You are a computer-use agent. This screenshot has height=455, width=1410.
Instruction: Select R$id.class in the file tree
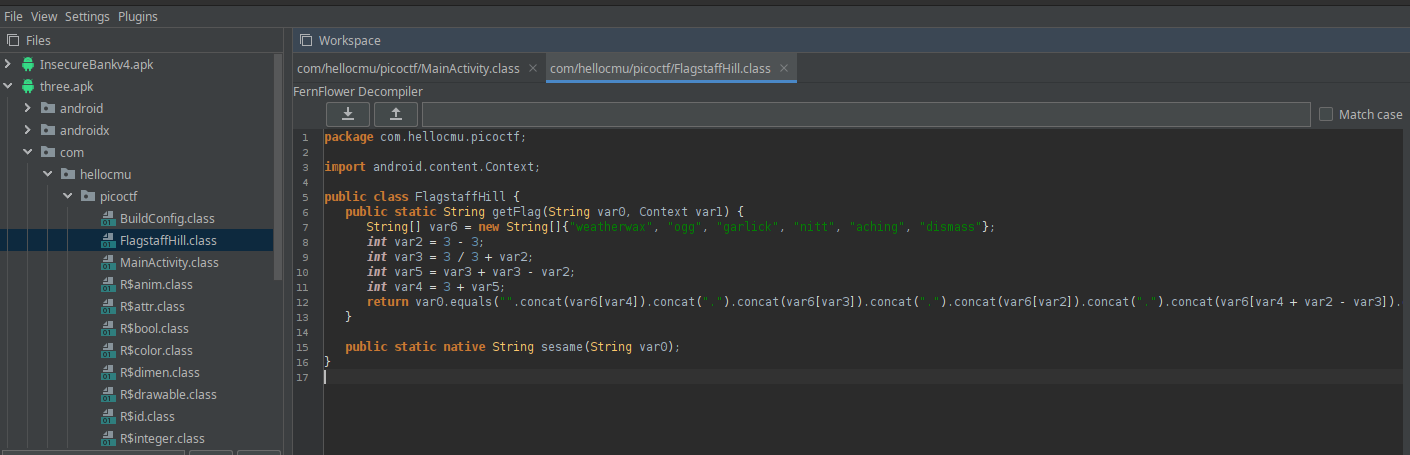(x=147, y=416)
